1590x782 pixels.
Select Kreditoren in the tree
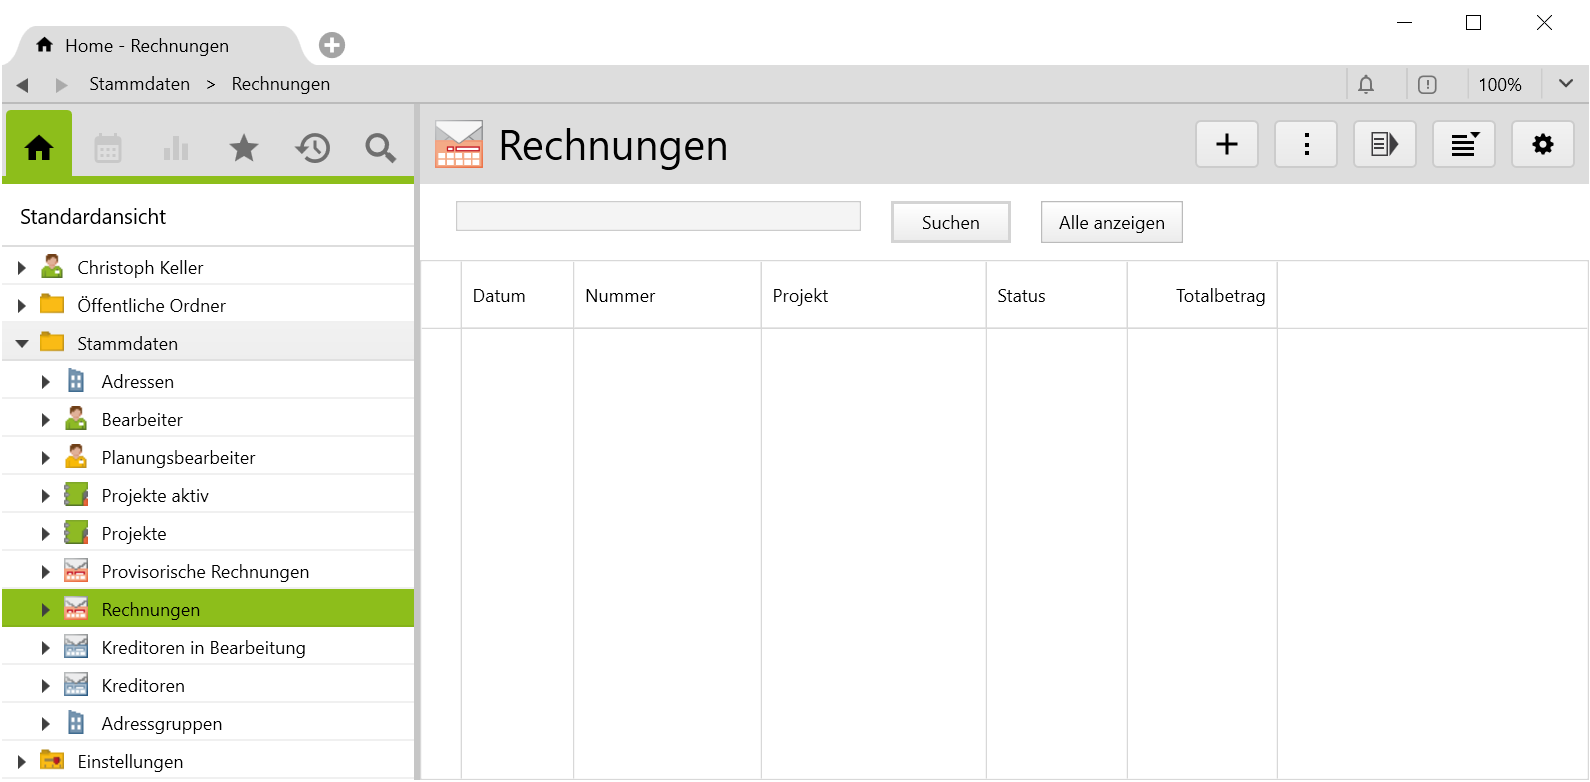coord(143,686)
